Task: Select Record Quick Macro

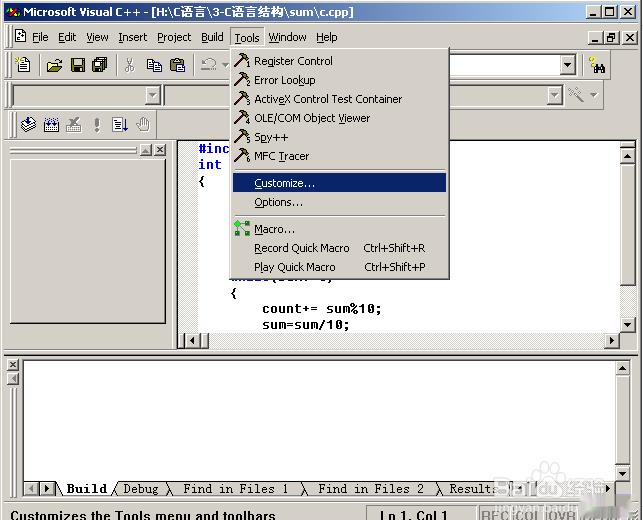Action: 339,248
